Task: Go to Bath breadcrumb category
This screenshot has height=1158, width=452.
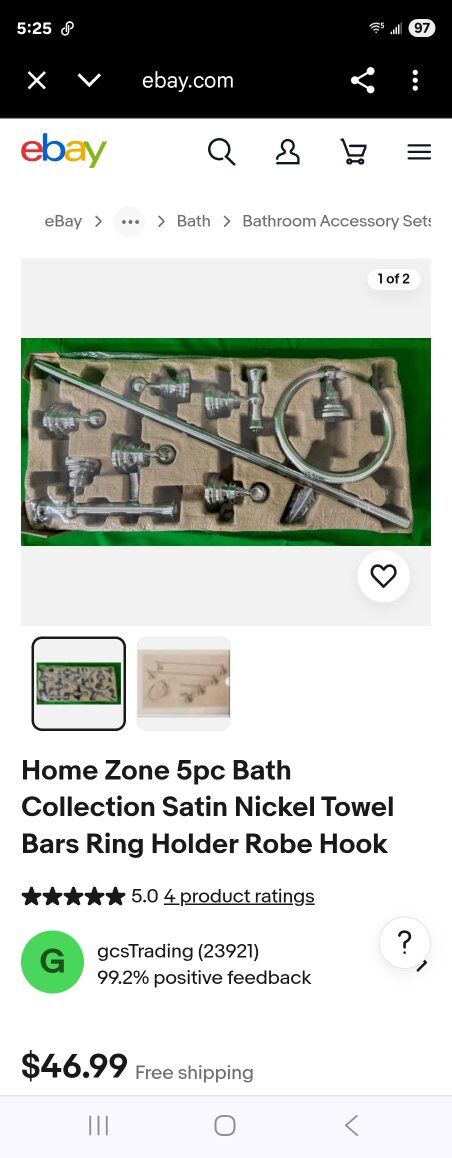Action: [x=194, y=221]
